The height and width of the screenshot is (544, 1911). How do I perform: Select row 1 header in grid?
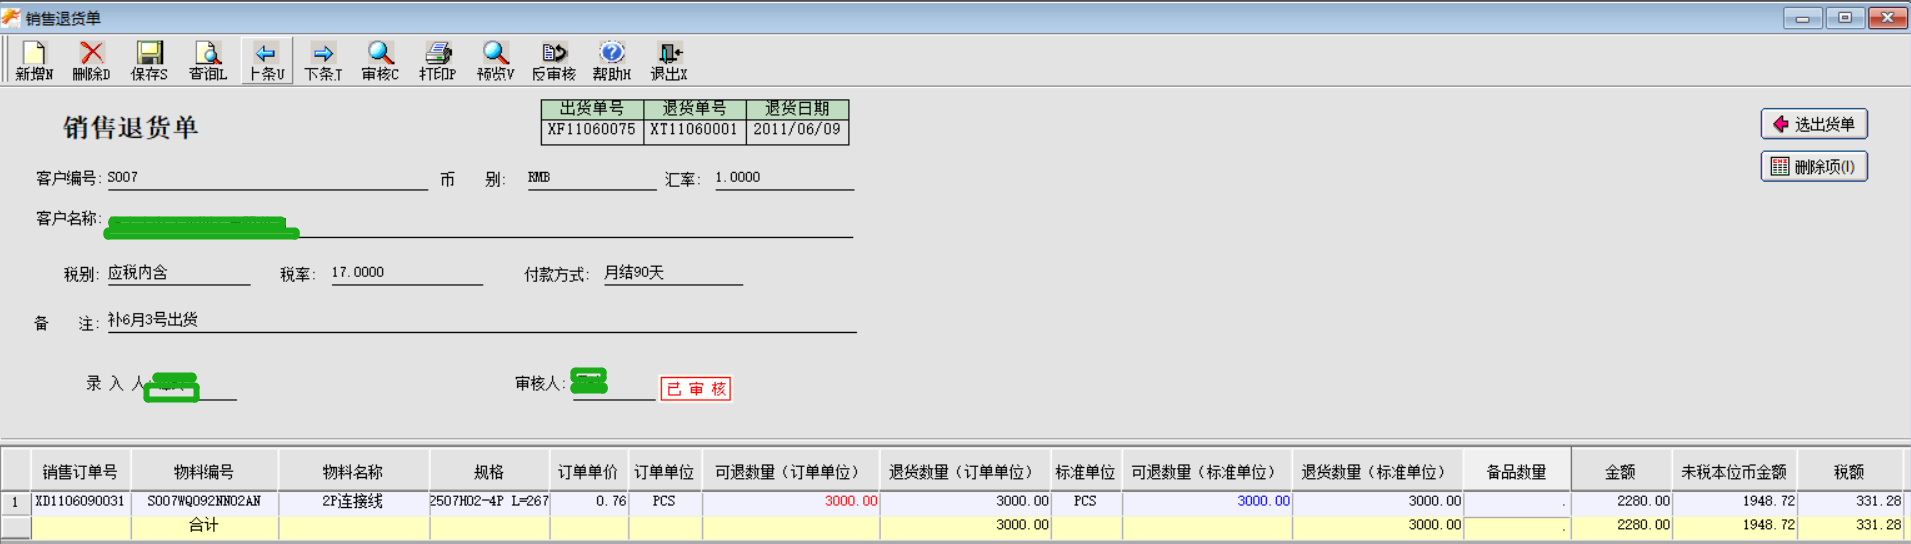click(x=15, y=501)
